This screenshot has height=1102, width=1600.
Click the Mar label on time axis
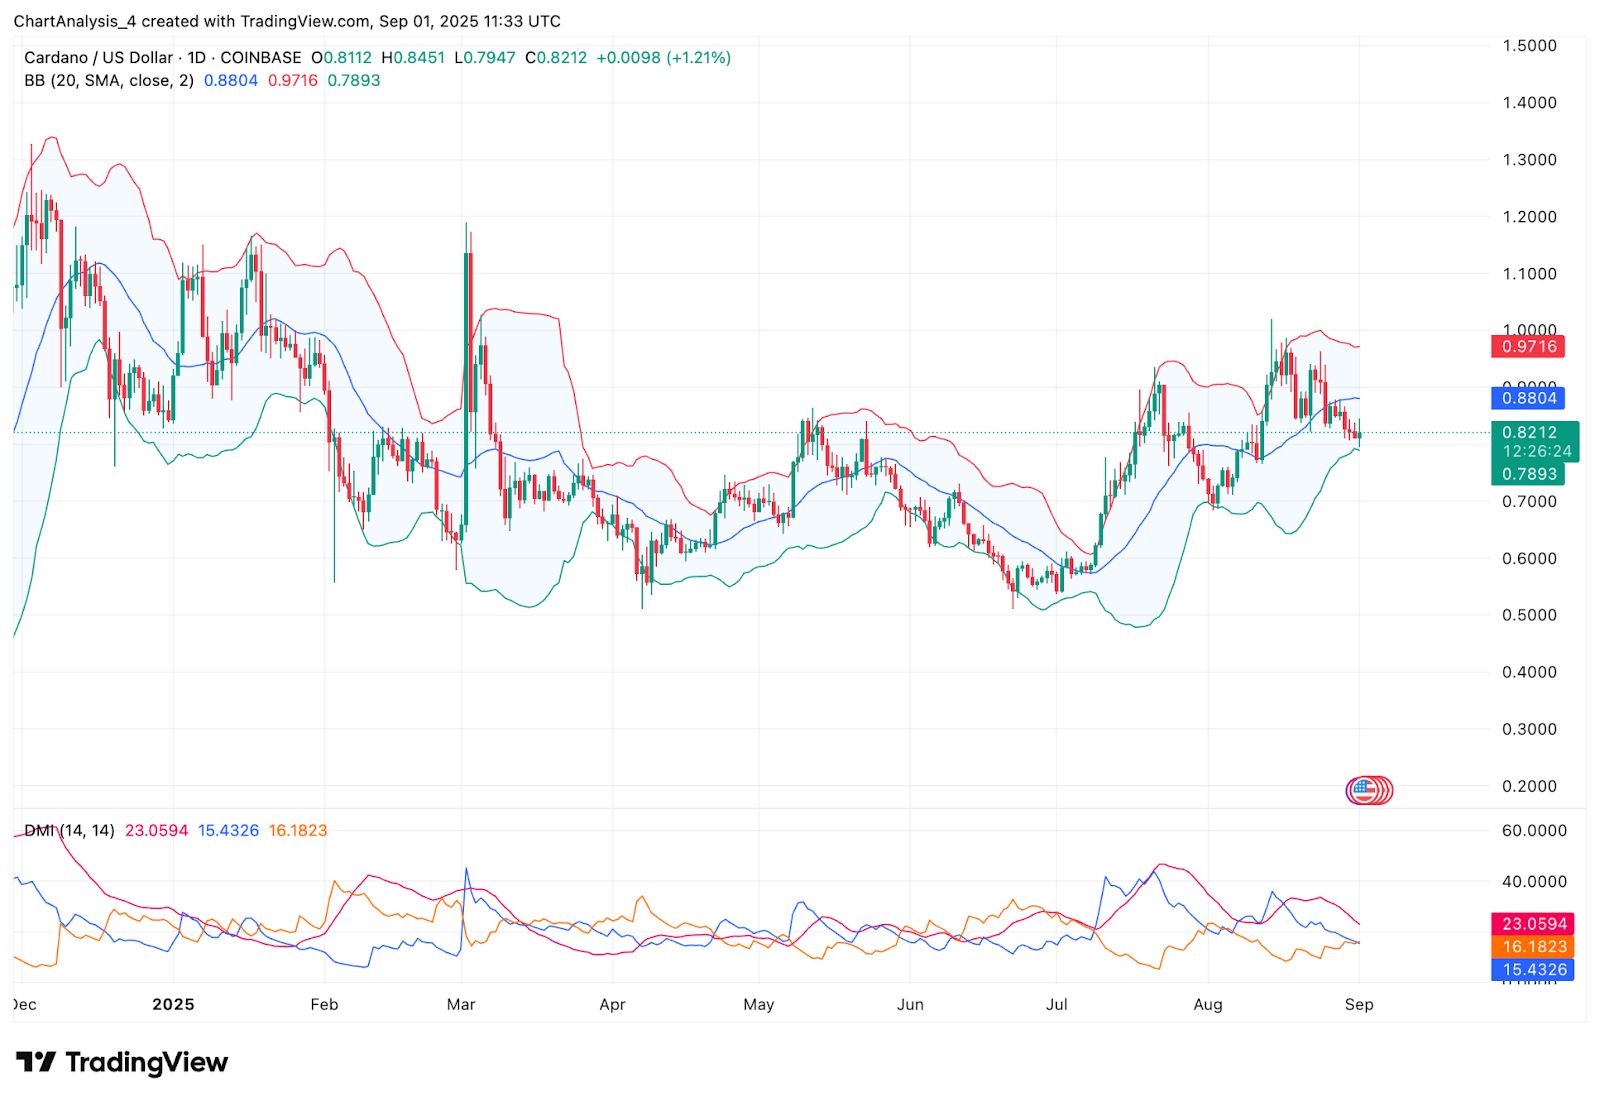460,1004
